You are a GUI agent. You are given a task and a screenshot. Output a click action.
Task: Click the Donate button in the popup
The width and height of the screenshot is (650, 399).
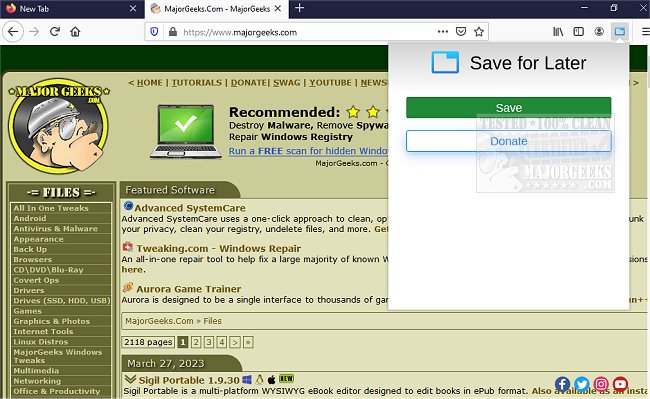509,141
